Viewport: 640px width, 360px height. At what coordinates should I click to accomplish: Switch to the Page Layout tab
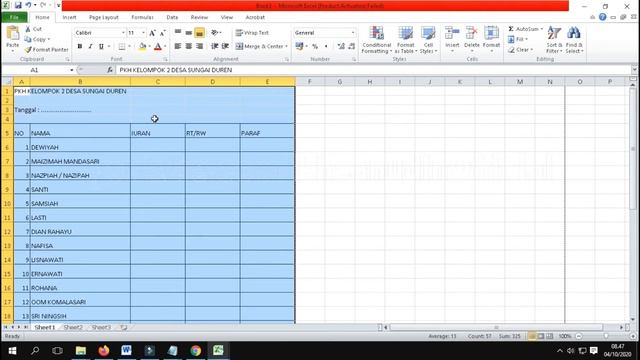104,18
